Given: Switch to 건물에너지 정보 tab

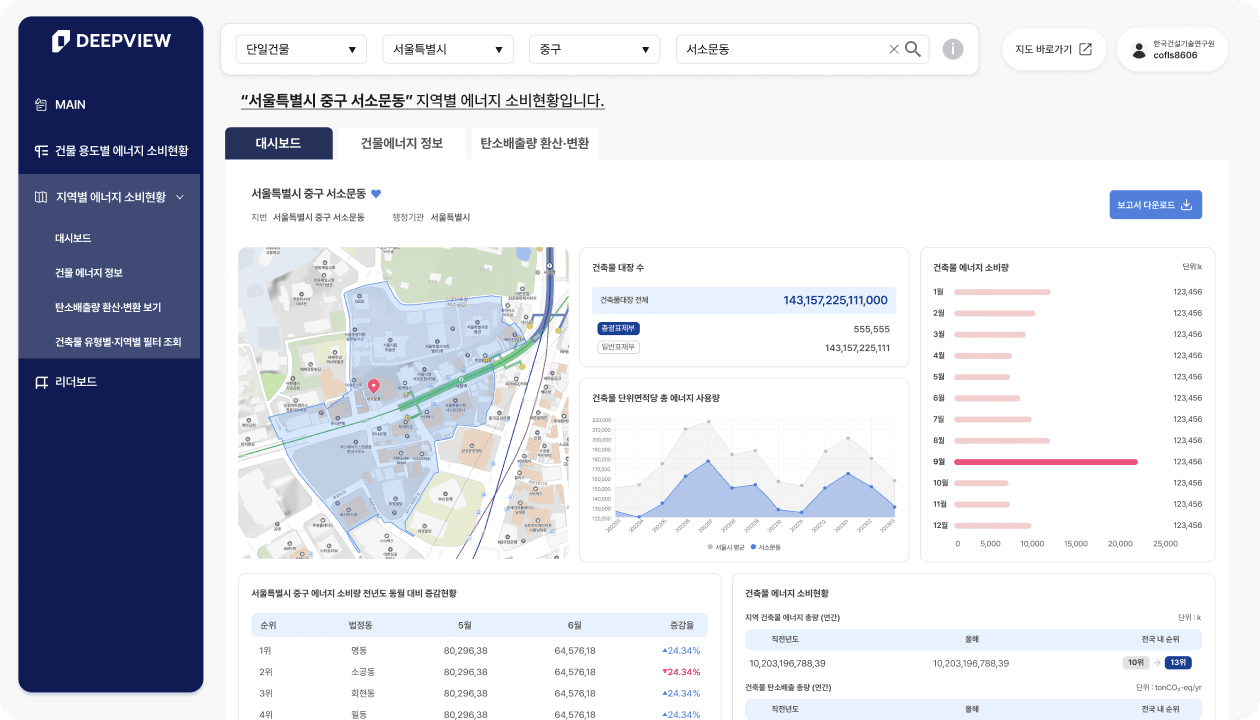Looking at the screenshot, I should (401, 143).
